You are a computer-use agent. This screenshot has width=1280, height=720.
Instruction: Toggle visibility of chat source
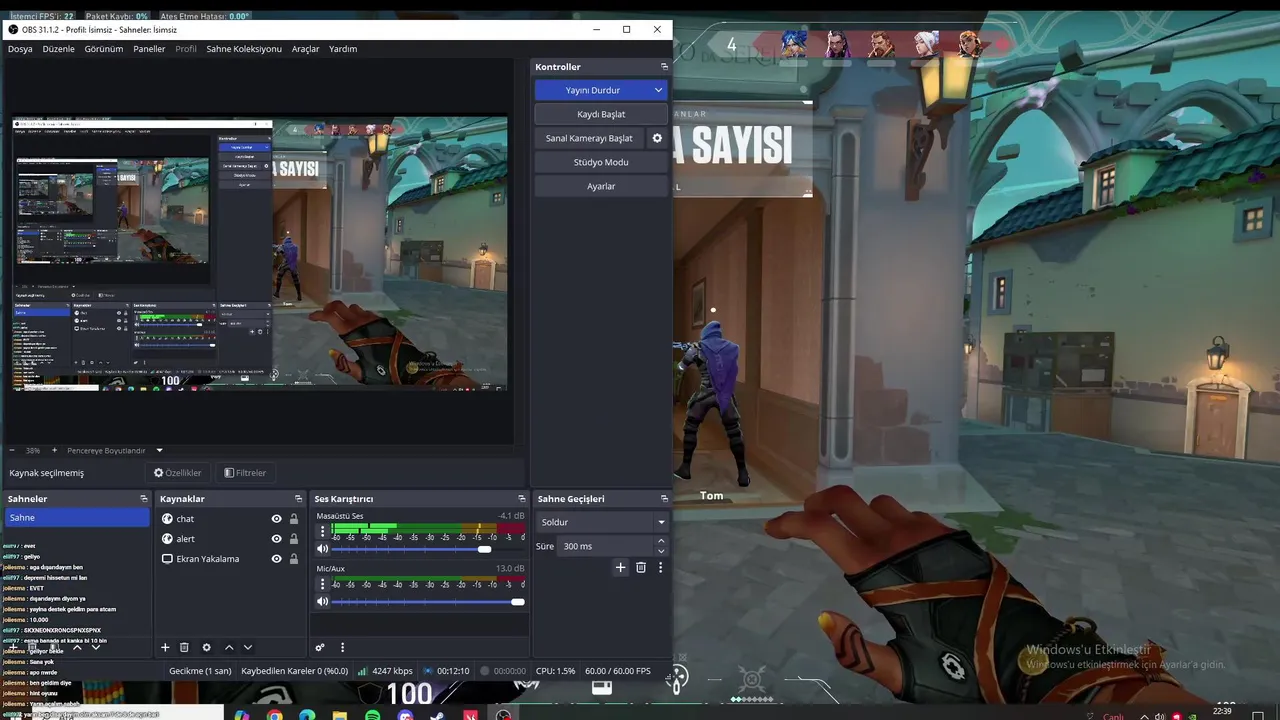tap(276, 519)
